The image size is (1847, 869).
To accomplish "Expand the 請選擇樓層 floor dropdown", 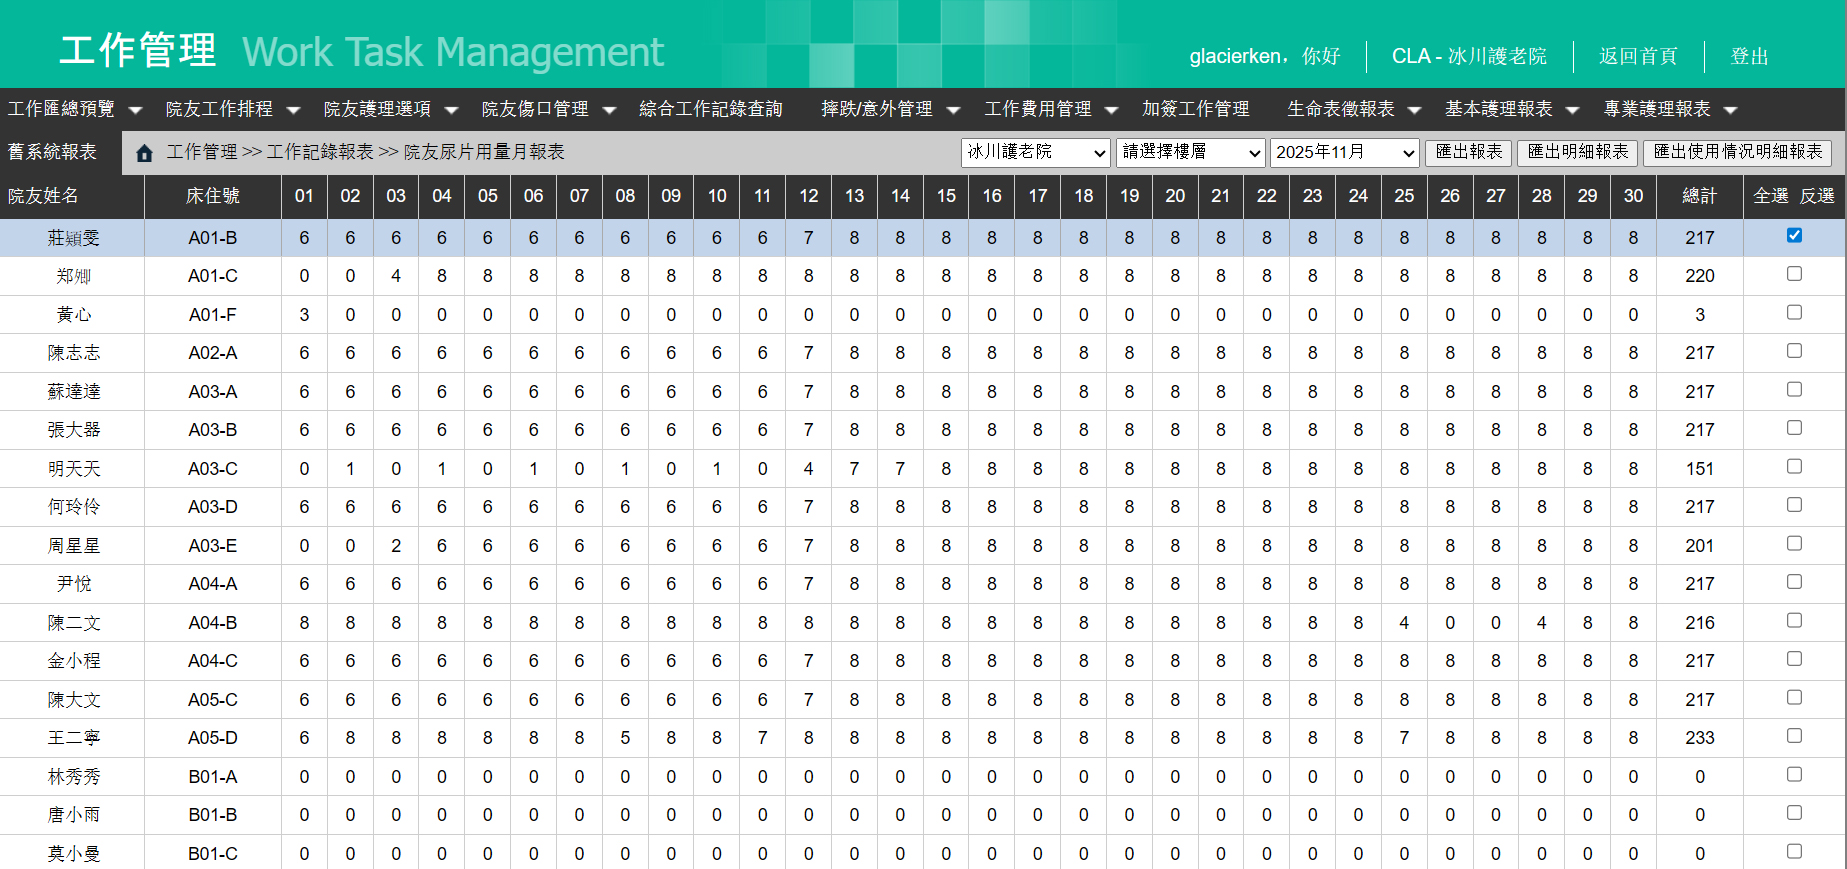I will [x=1190, y=152].
